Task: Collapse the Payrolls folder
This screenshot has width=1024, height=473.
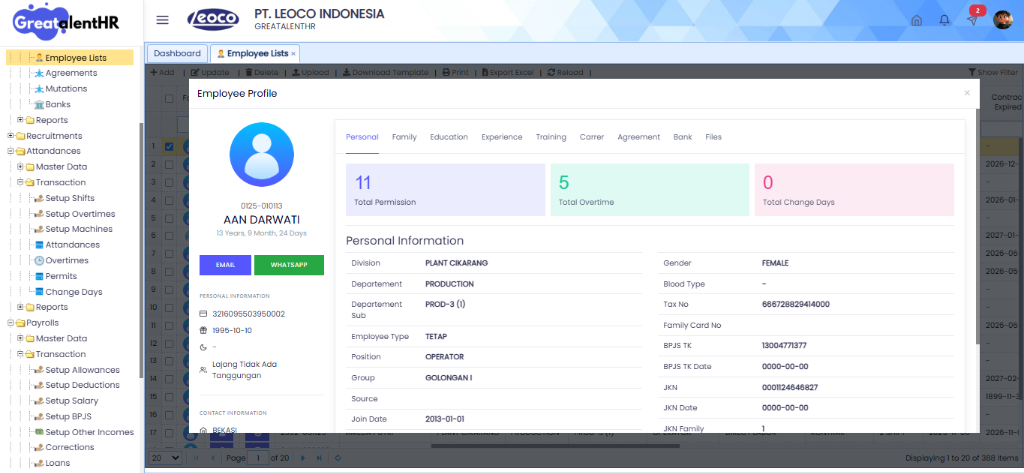Action: (10, 323)
